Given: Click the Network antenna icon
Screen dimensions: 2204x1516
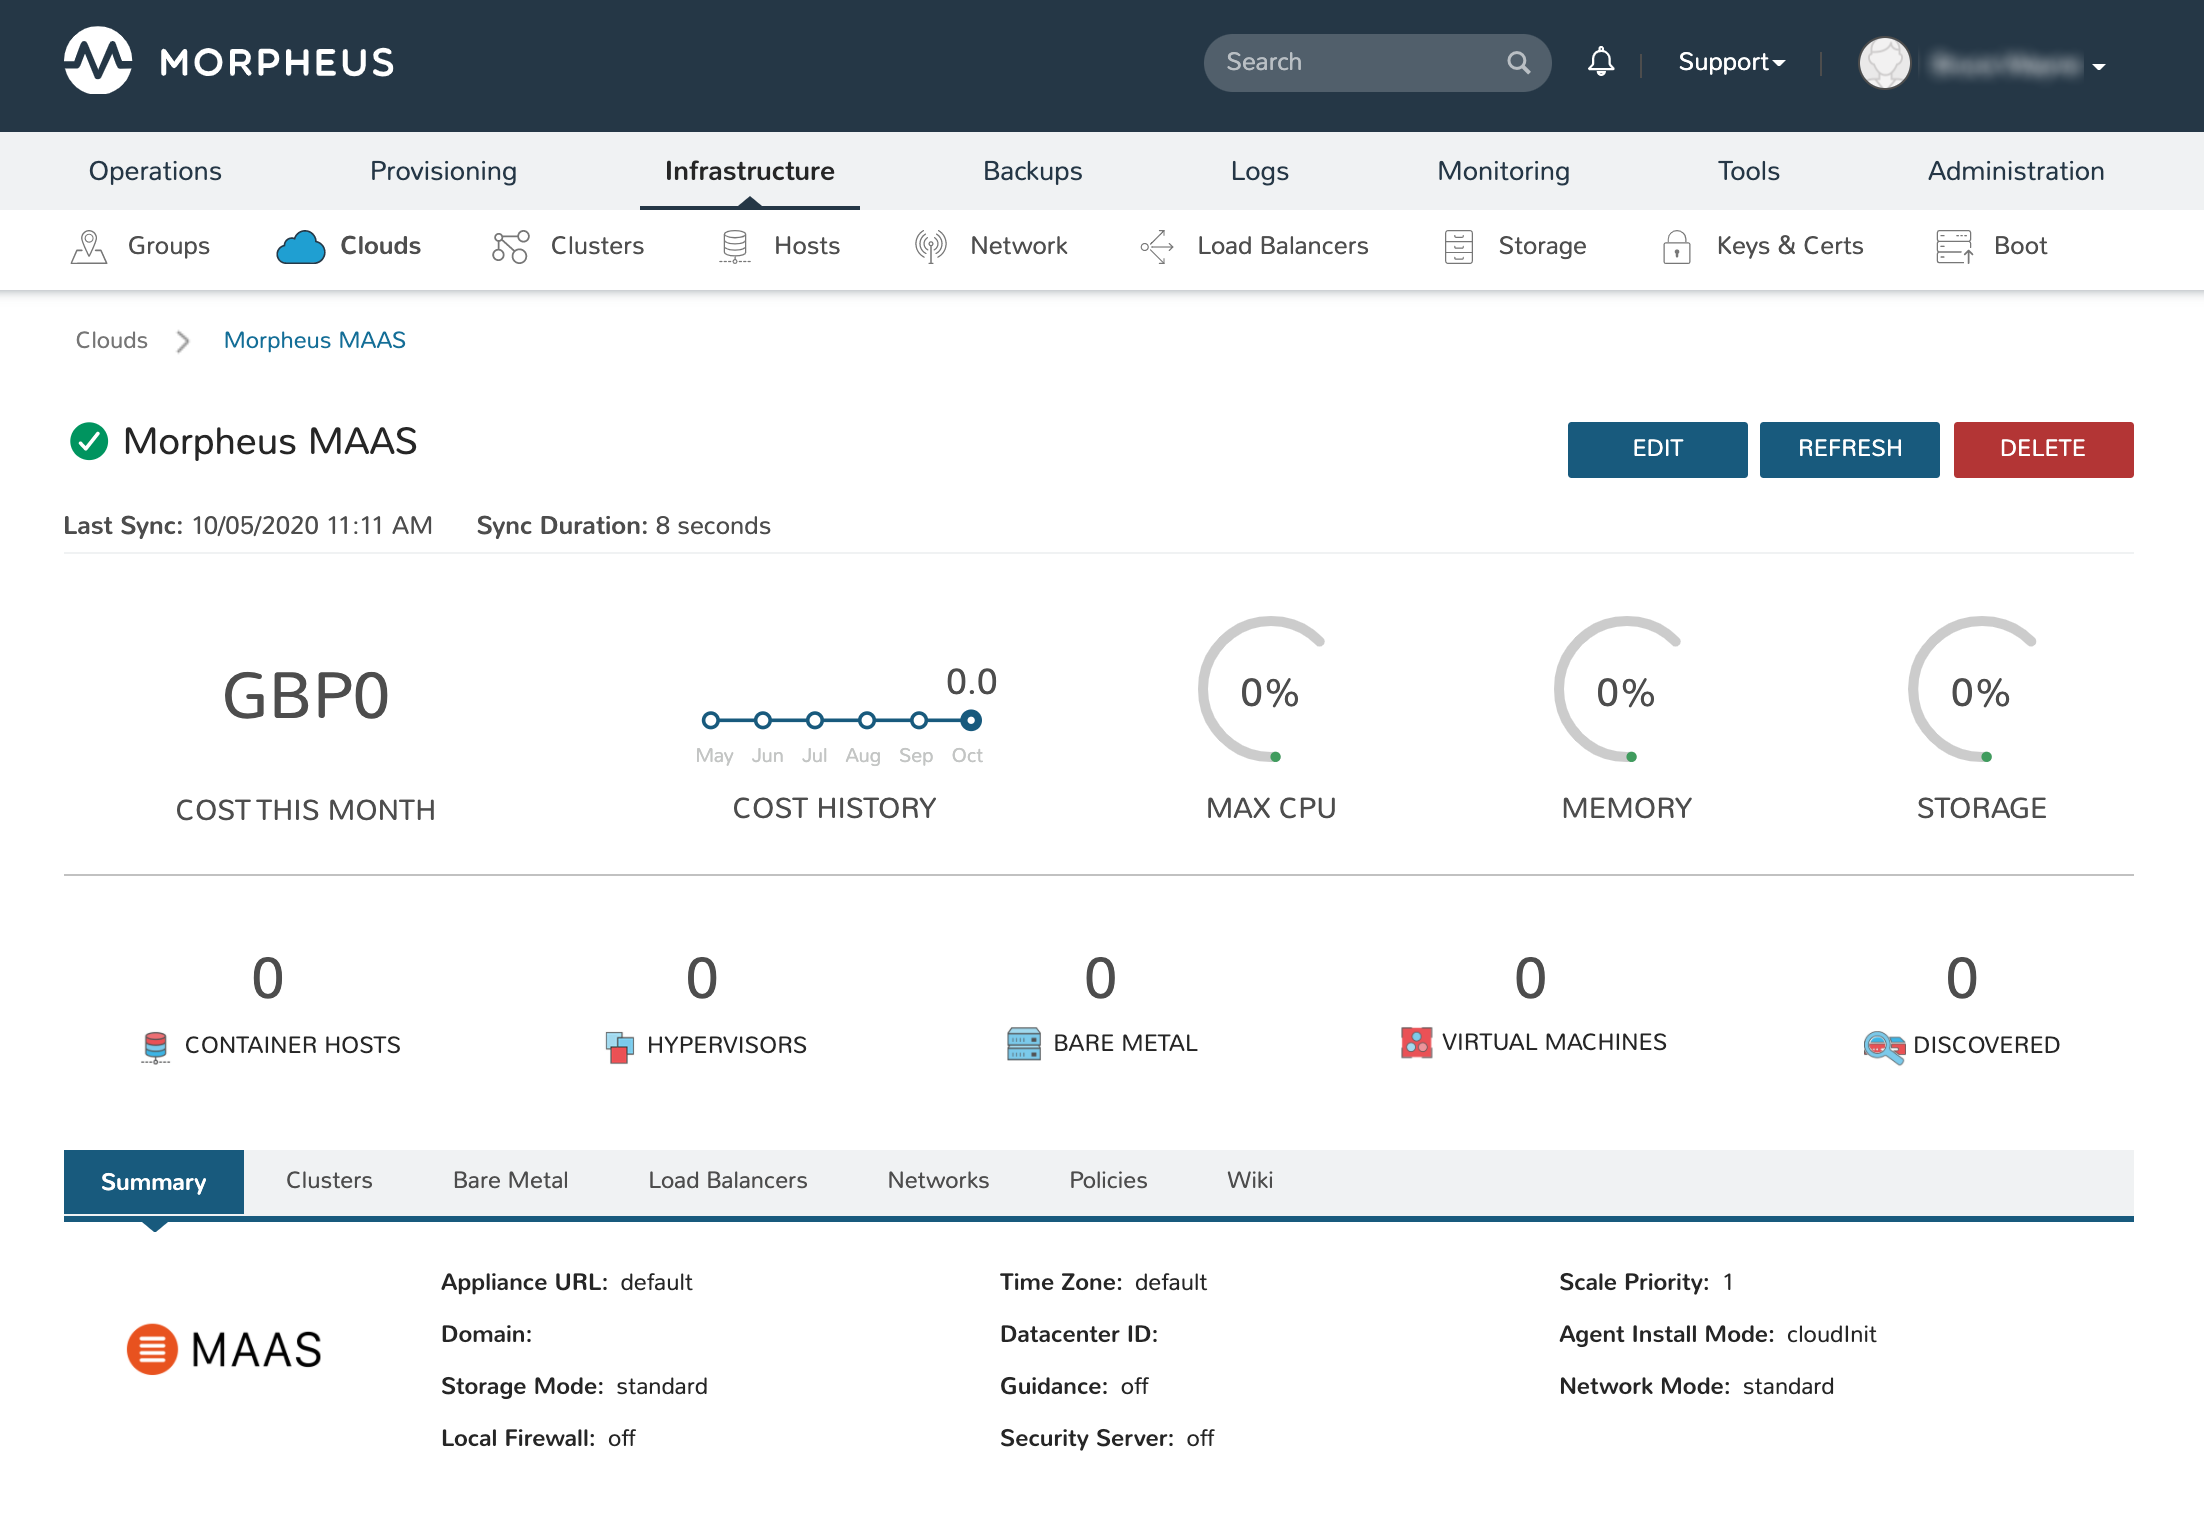Looking at the screenshot, I should [930, 246].
